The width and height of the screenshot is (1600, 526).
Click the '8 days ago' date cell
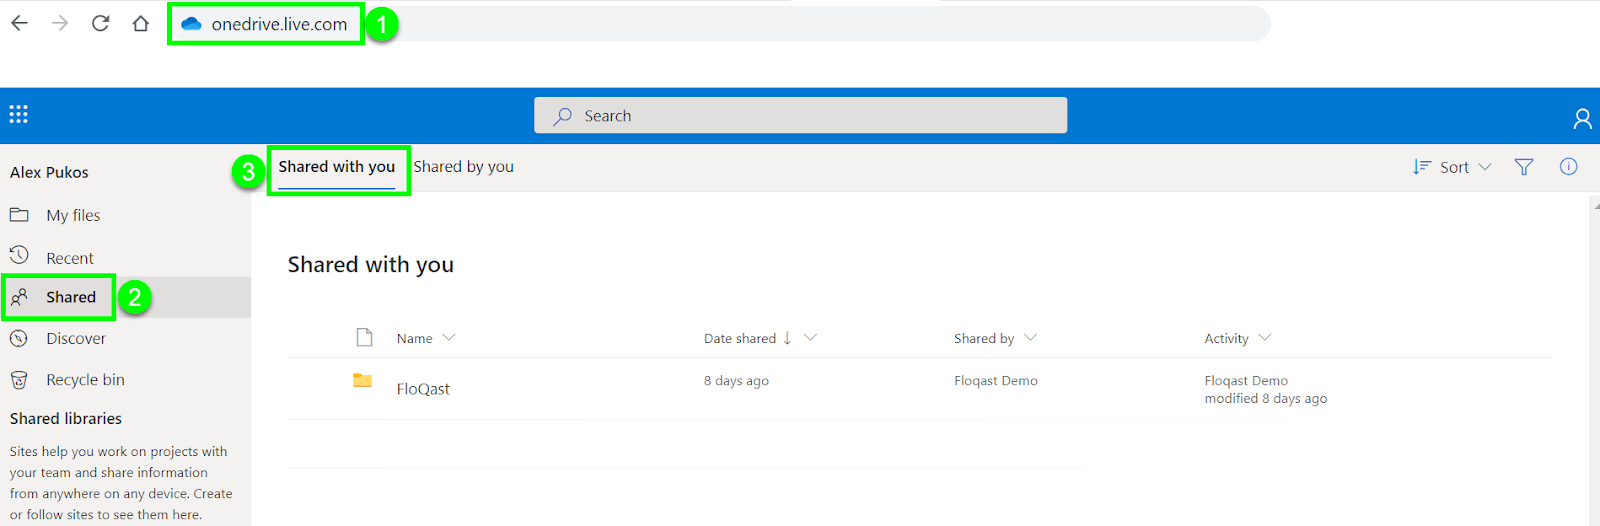pyautogui.click(x=736, y=380)
